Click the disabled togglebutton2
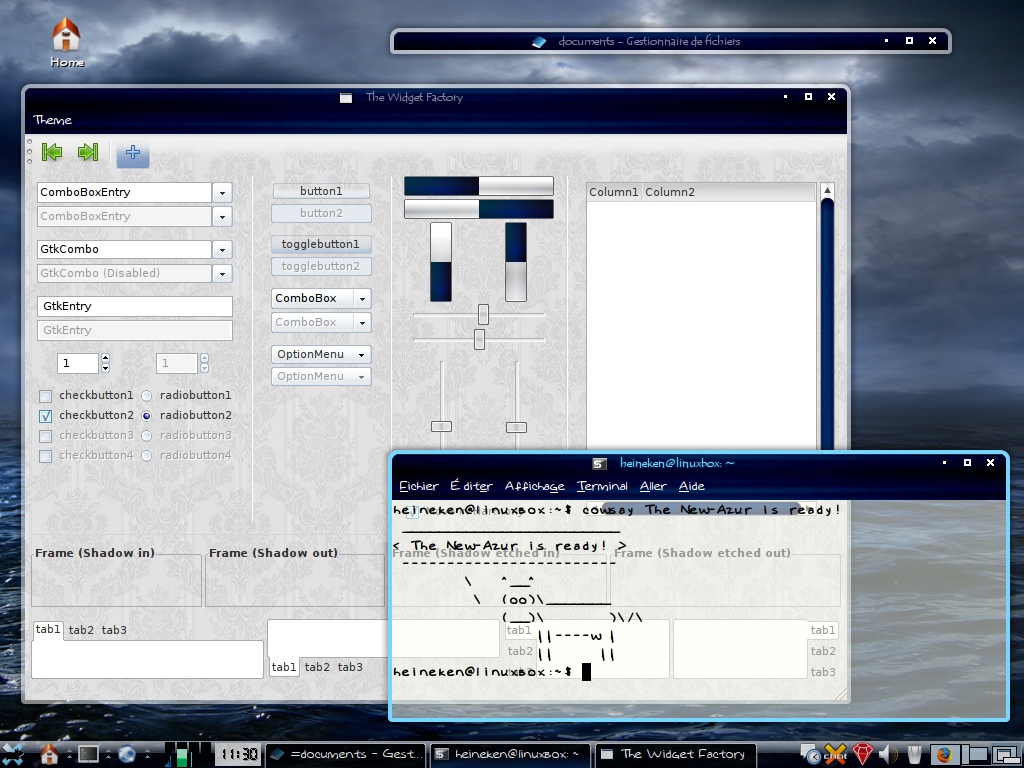 click(321, 266)
